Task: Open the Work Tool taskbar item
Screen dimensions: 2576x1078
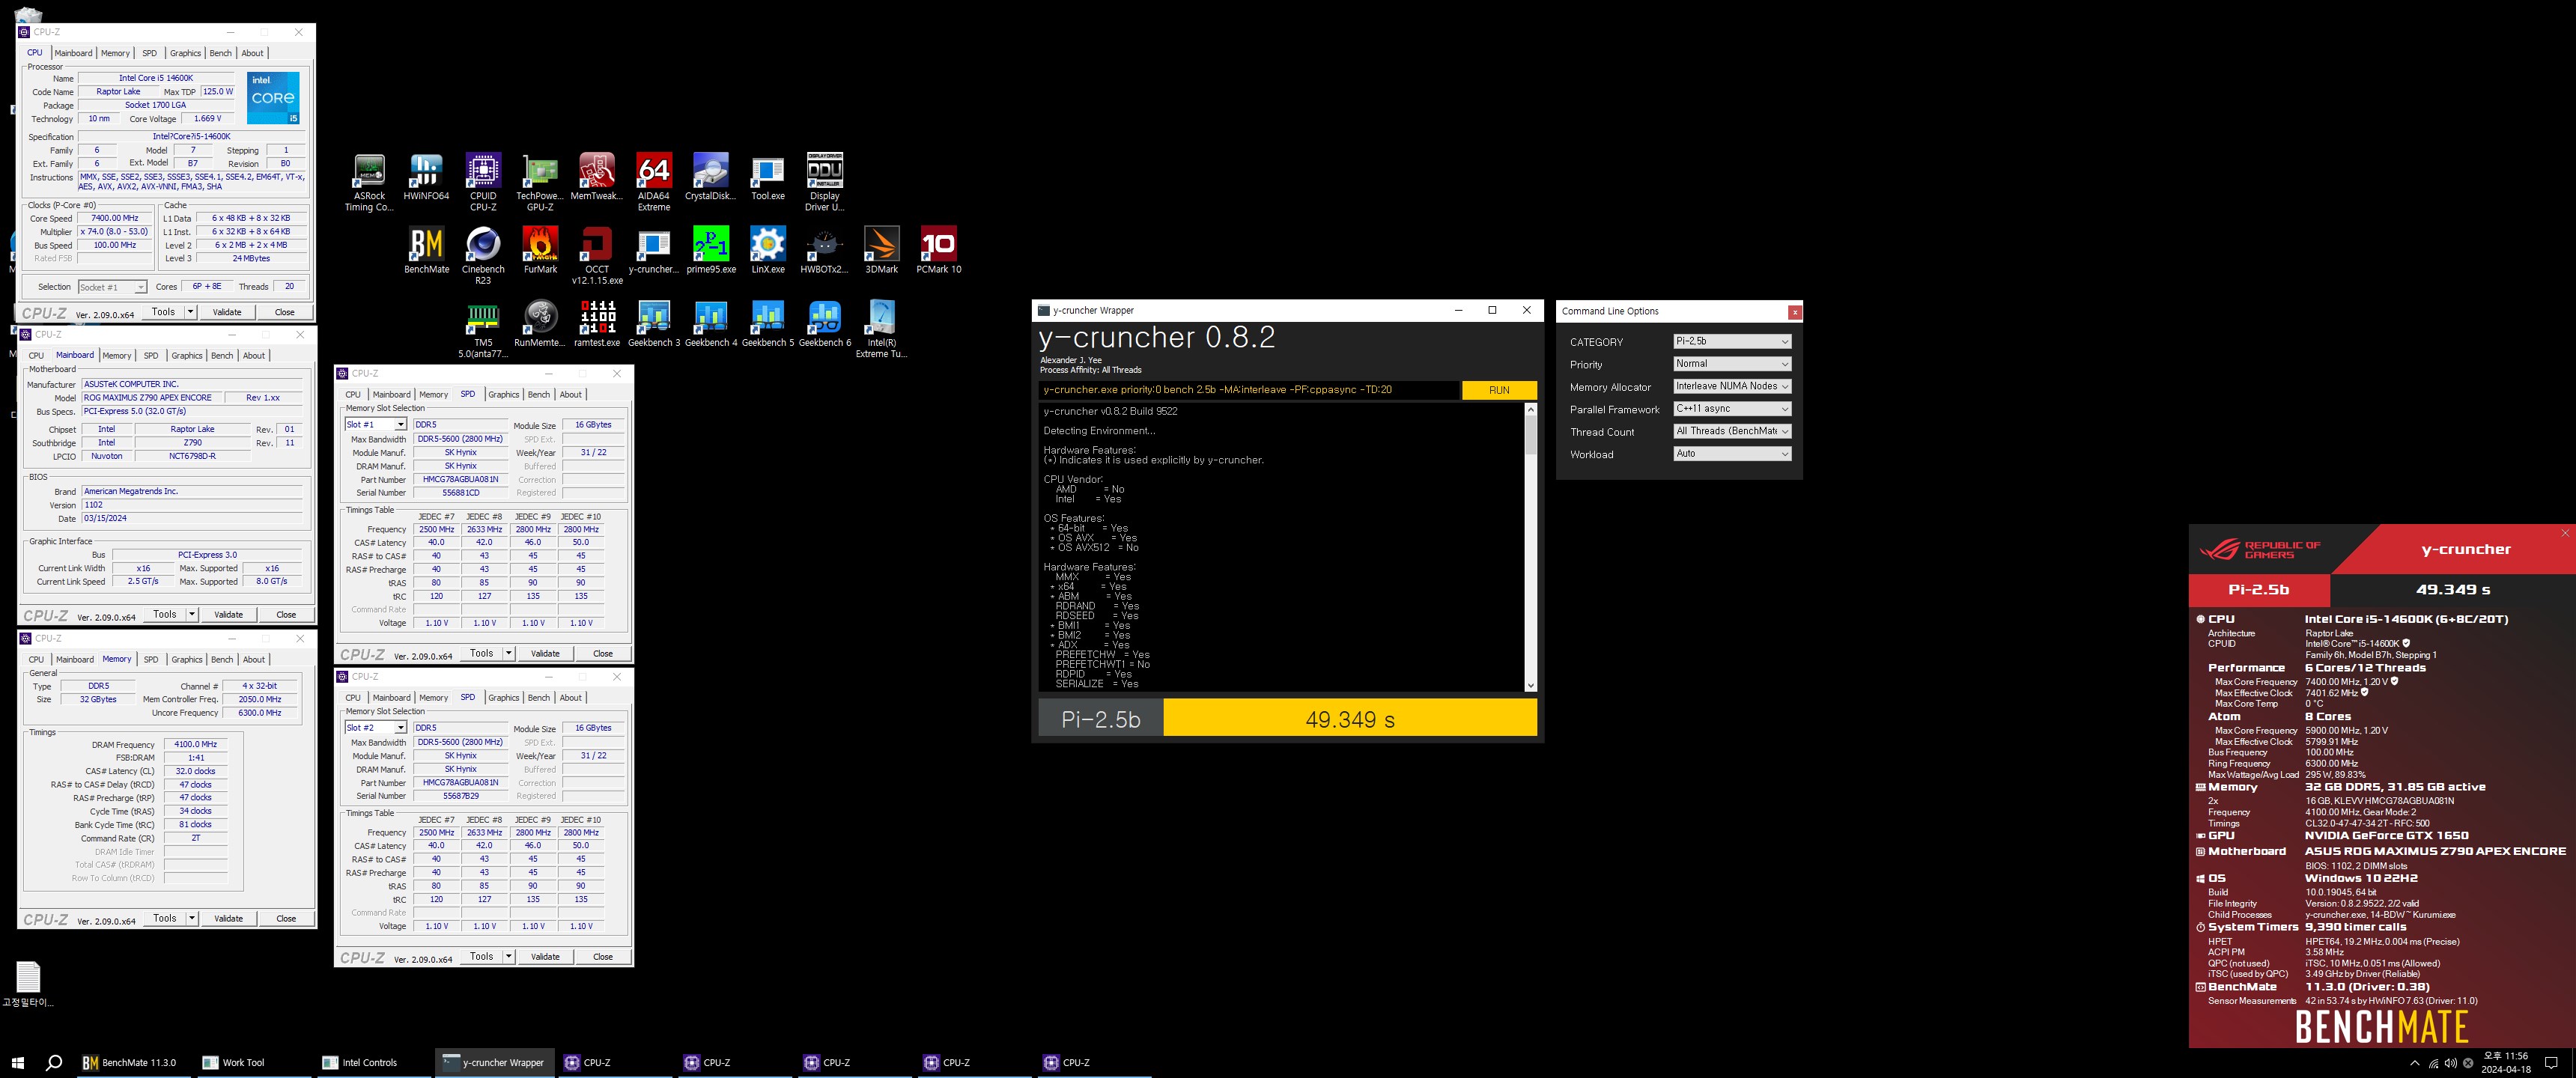Action: [254, 1063]
